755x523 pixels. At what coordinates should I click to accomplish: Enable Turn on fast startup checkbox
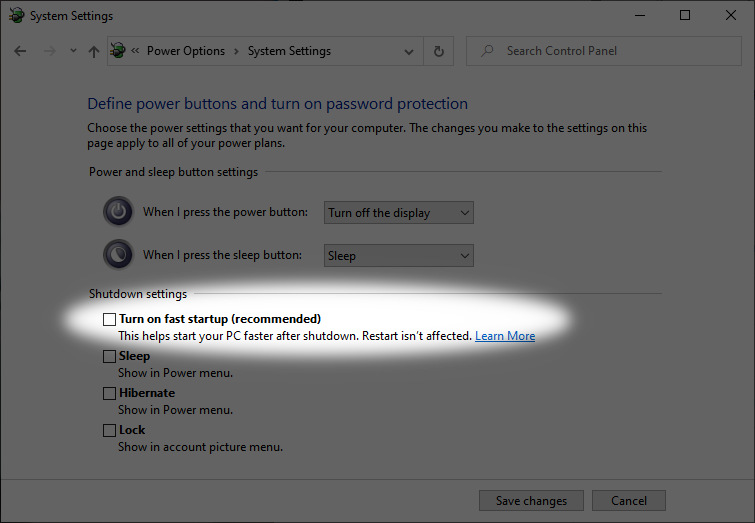click(109, 319)
